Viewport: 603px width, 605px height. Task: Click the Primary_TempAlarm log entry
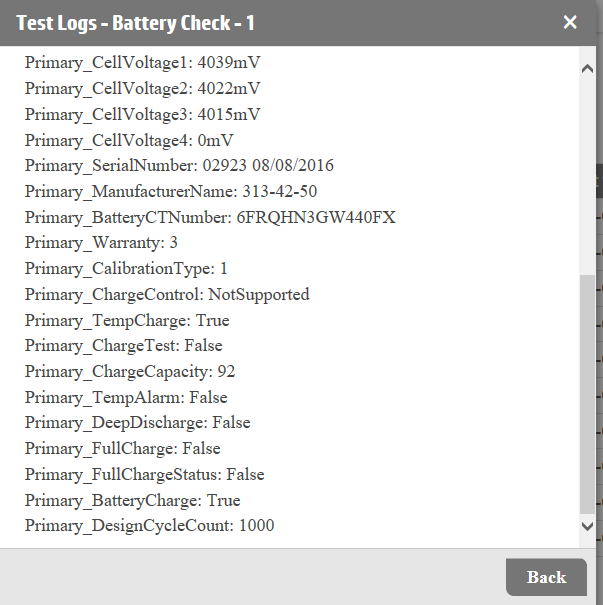click(126, 397)
